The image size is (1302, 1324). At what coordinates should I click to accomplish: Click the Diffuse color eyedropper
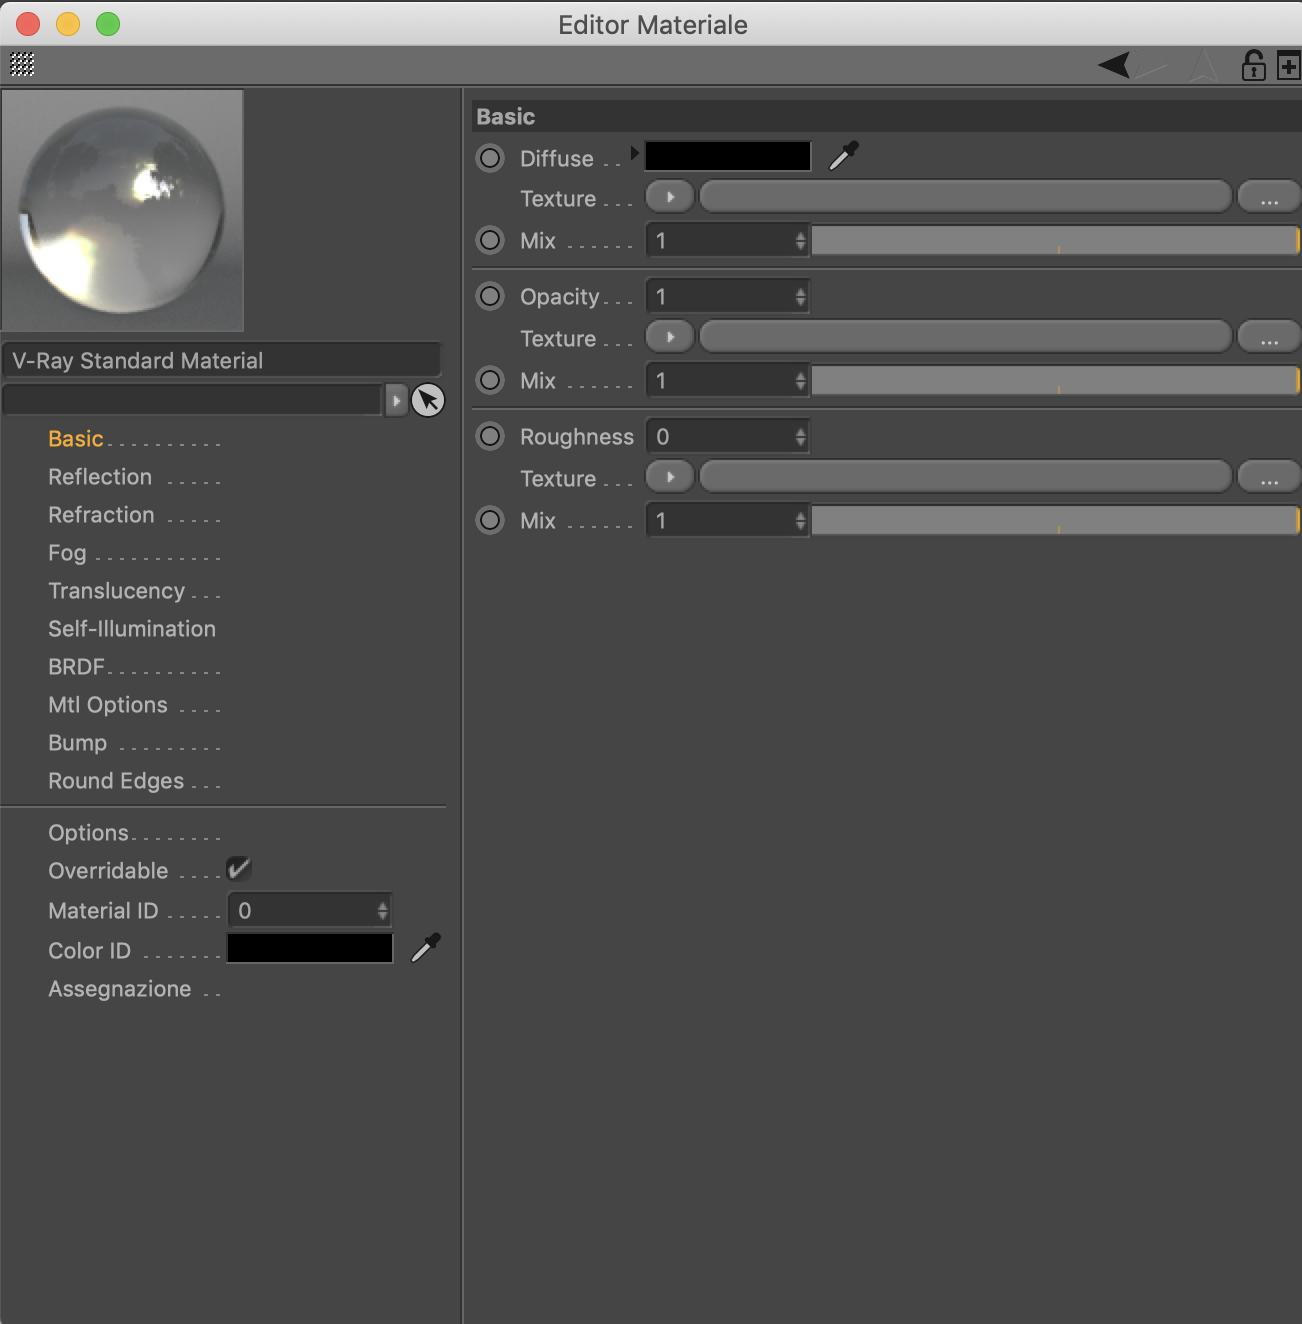844,156
